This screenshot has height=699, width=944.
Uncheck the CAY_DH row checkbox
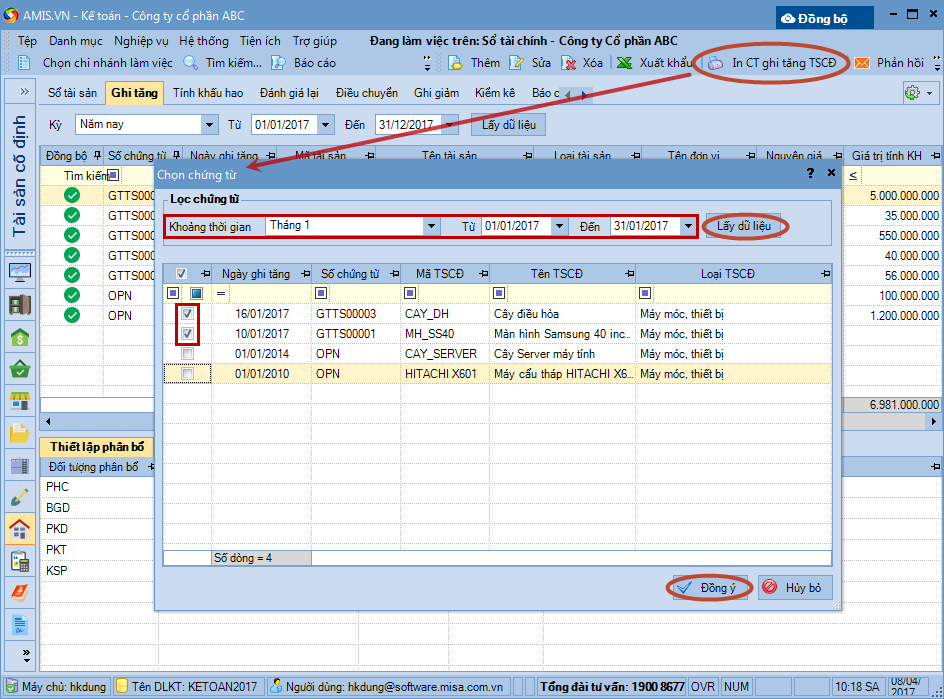187,314
